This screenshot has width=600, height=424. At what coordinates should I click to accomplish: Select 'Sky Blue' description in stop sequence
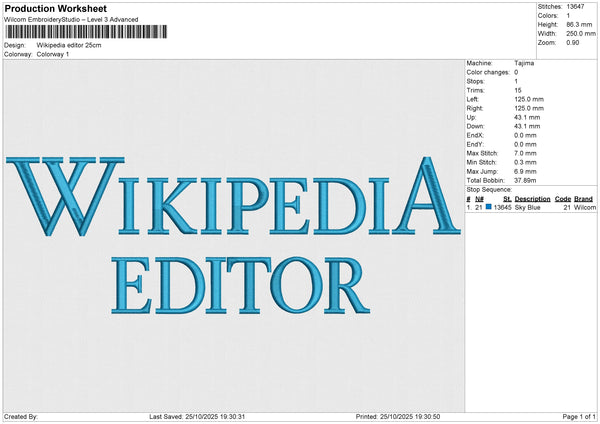coord(527,207)
